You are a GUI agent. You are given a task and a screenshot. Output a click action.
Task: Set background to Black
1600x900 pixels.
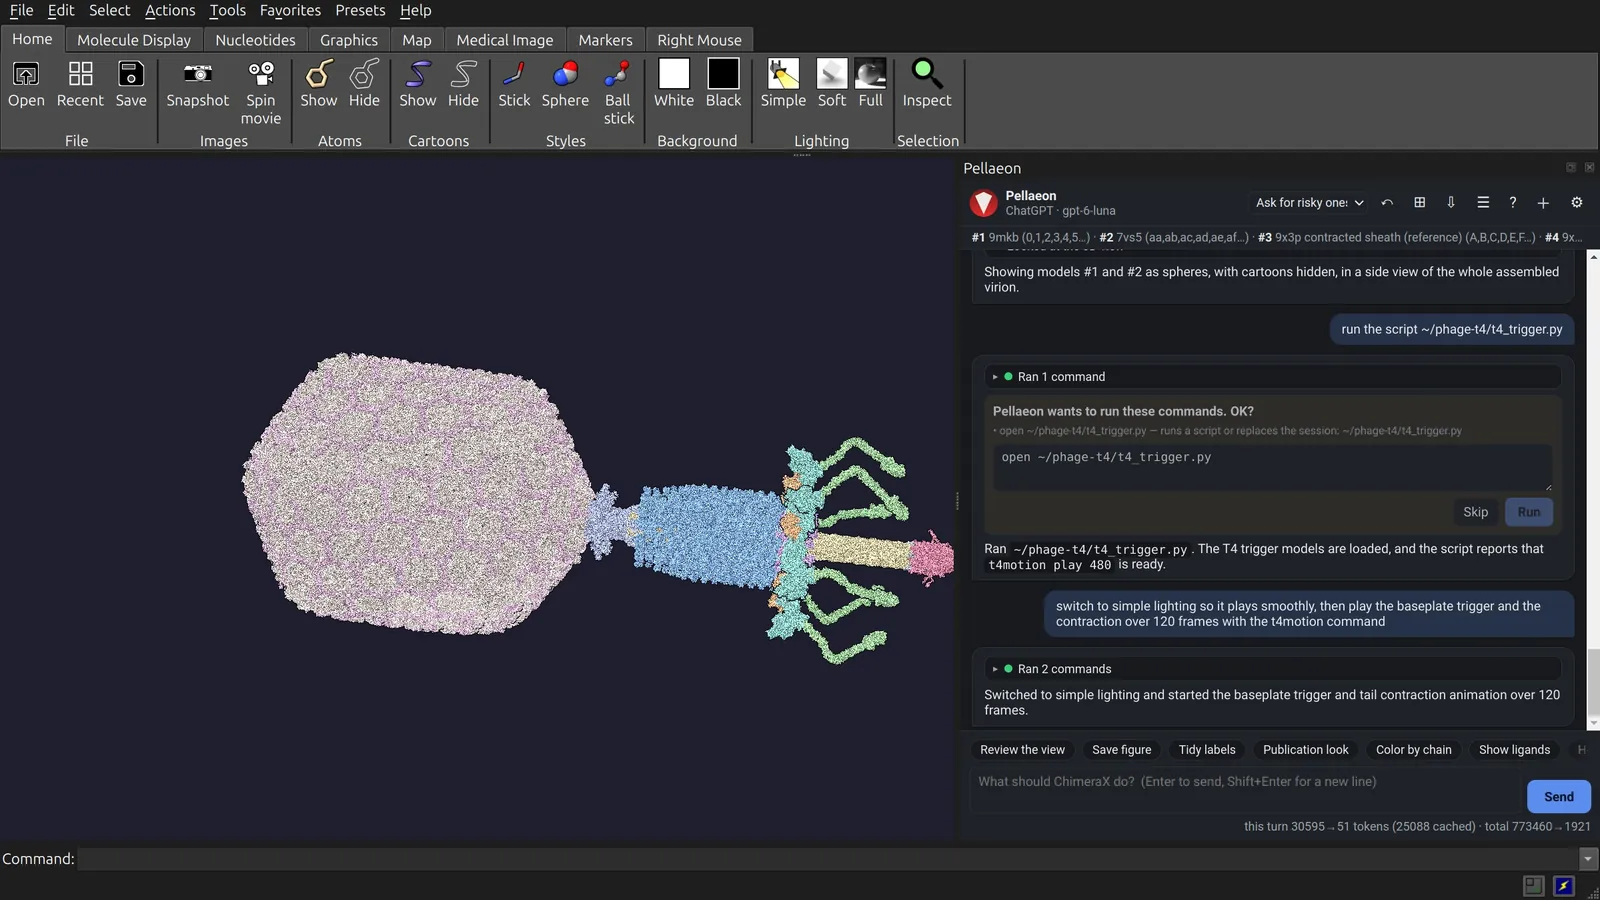click(723, 84)
